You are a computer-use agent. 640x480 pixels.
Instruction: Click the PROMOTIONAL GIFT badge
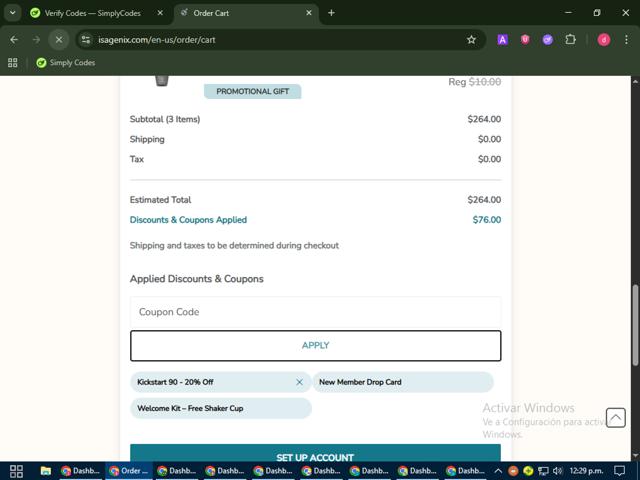click(x=253, y=91)
